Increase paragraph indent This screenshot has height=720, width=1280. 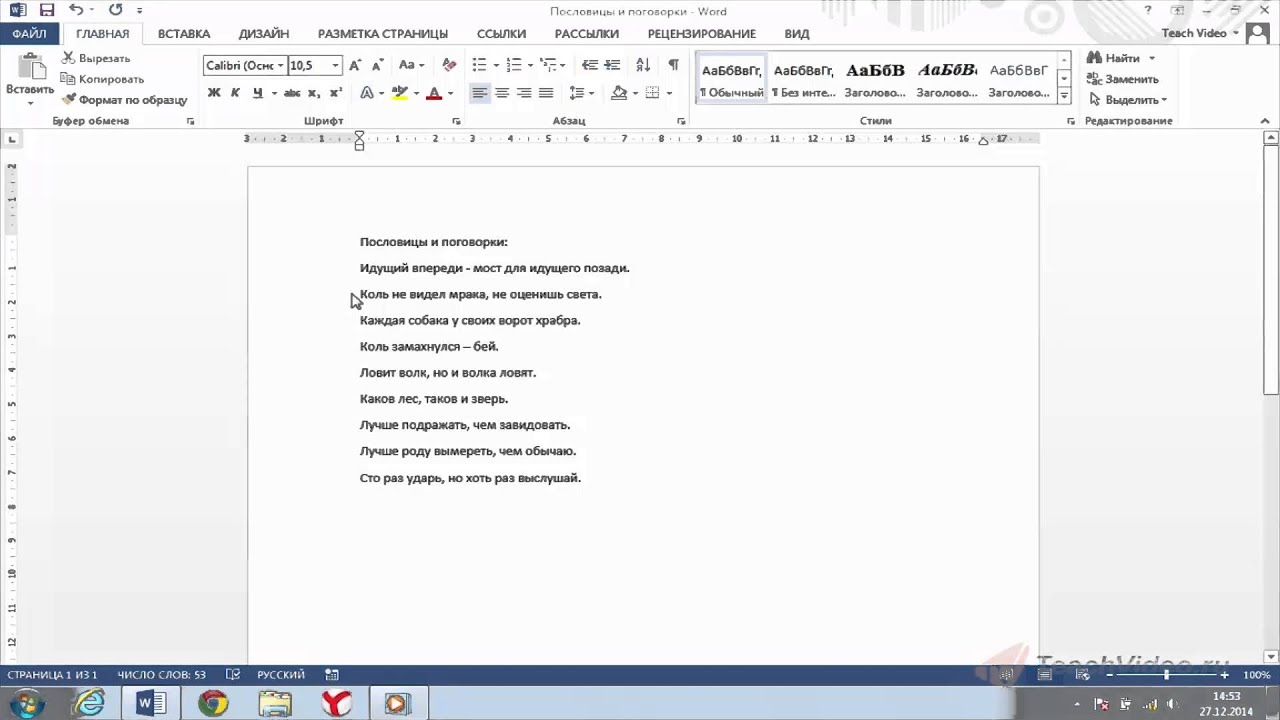(x=611, y=65)
